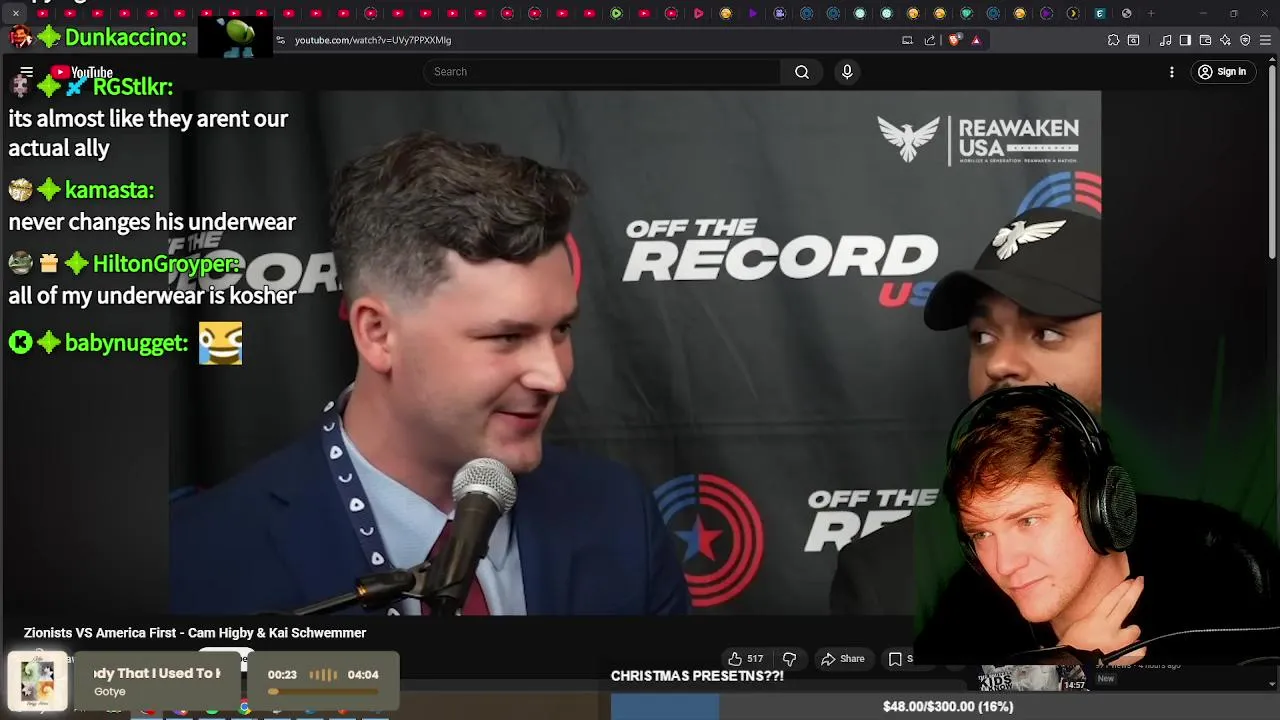The height and width of the screenshot is (720, 1280).
Task: Switch to the purple camera icon tab
Action: point(779,13)
